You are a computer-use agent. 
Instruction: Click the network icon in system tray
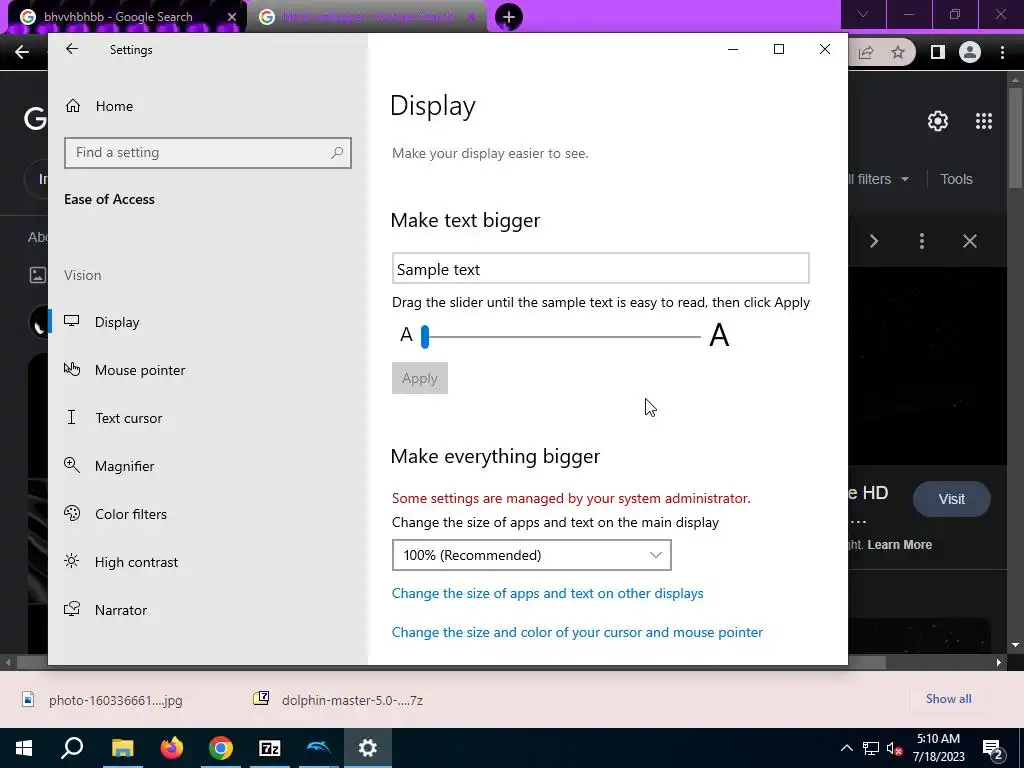point(871,748)
